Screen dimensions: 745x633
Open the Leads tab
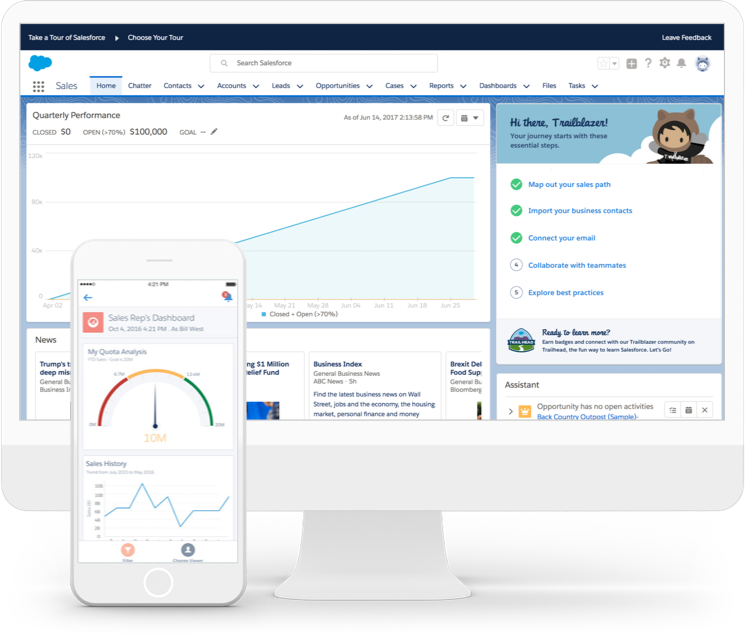pos(281,86)
